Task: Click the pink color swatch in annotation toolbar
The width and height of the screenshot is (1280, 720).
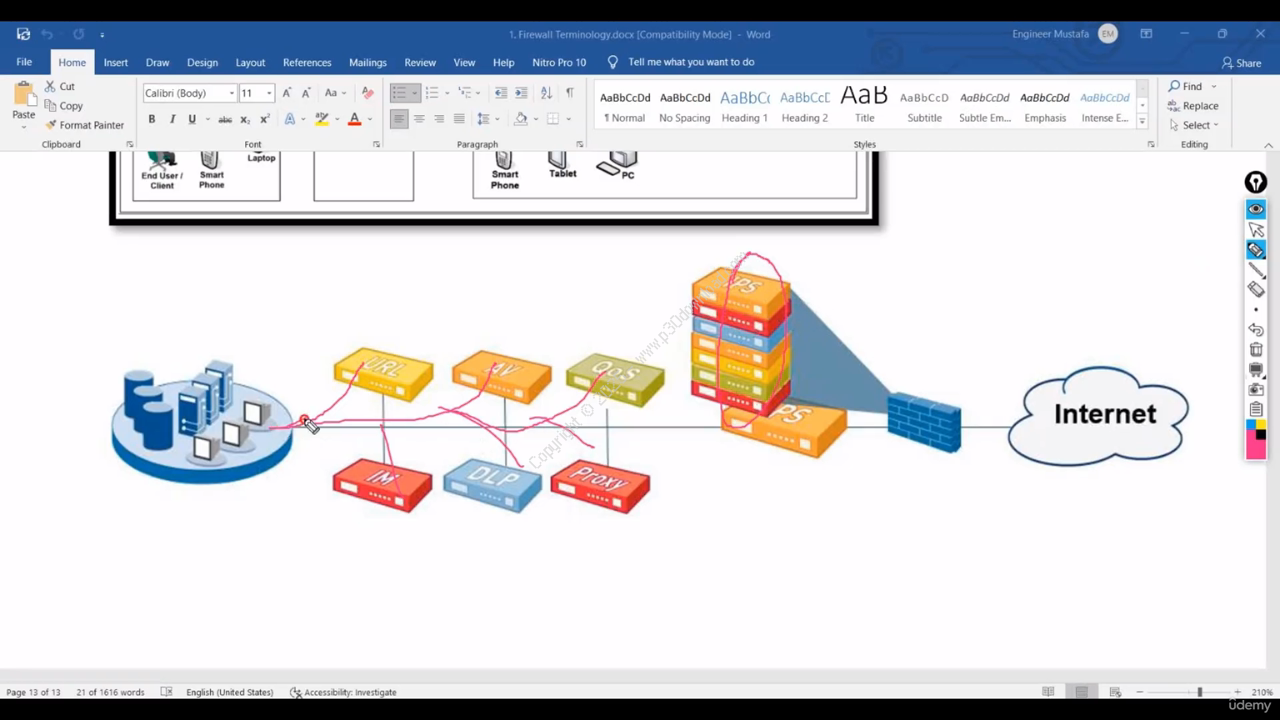Action: click(1256, 448)
